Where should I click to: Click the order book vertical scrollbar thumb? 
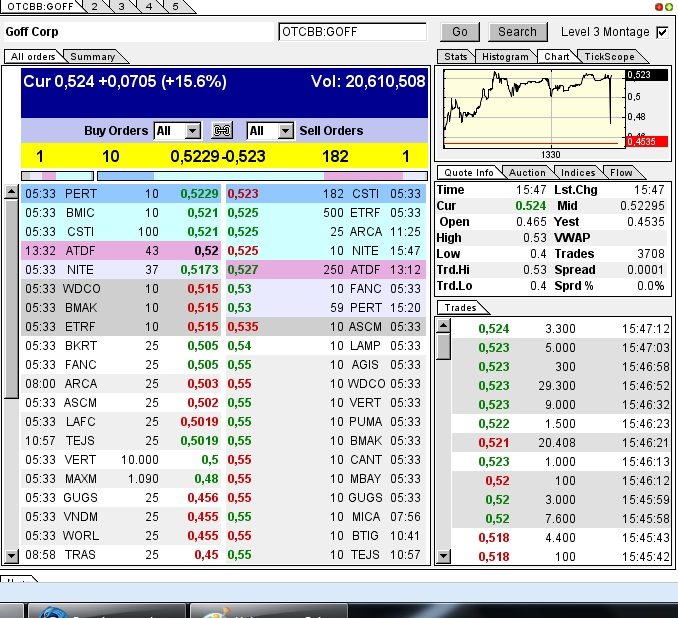pos(11,290)
